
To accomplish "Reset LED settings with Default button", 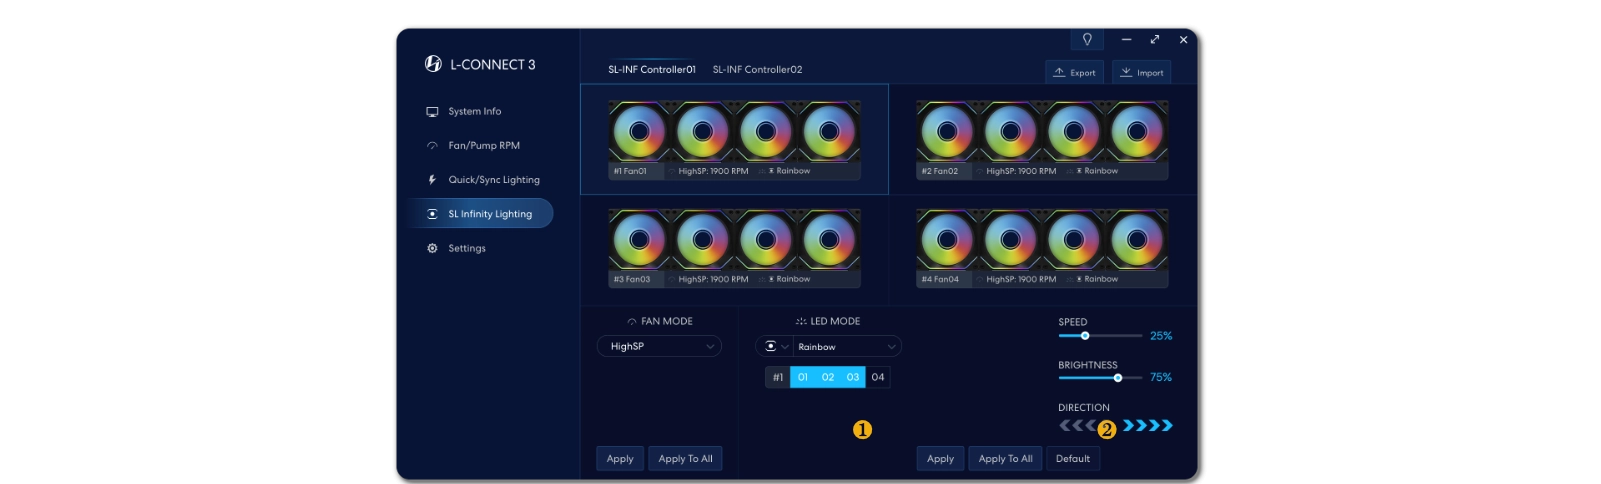I will point(1073,459).
